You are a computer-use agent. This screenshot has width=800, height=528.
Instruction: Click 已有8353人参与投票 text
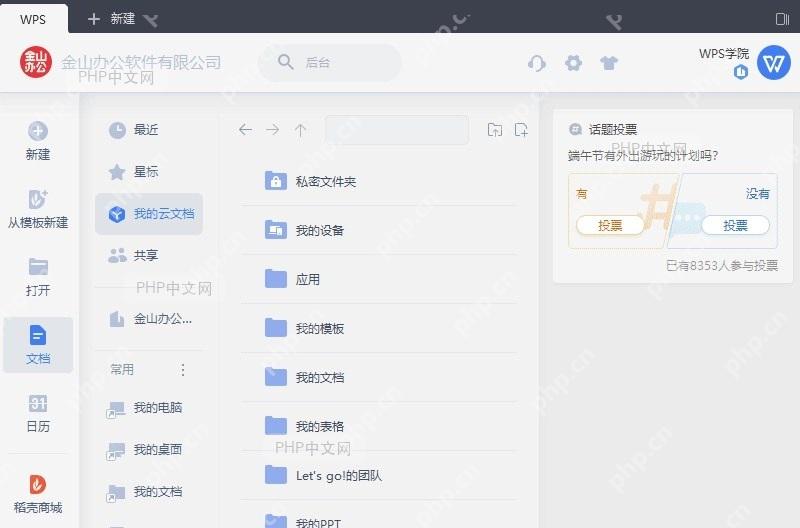click(x=722, y=266)
